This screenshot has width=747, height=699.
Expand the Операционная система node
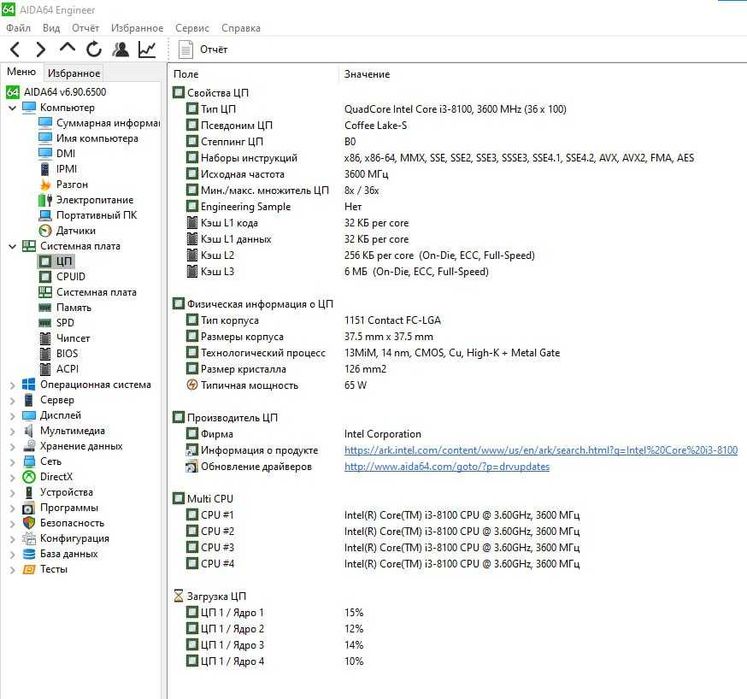12,385
